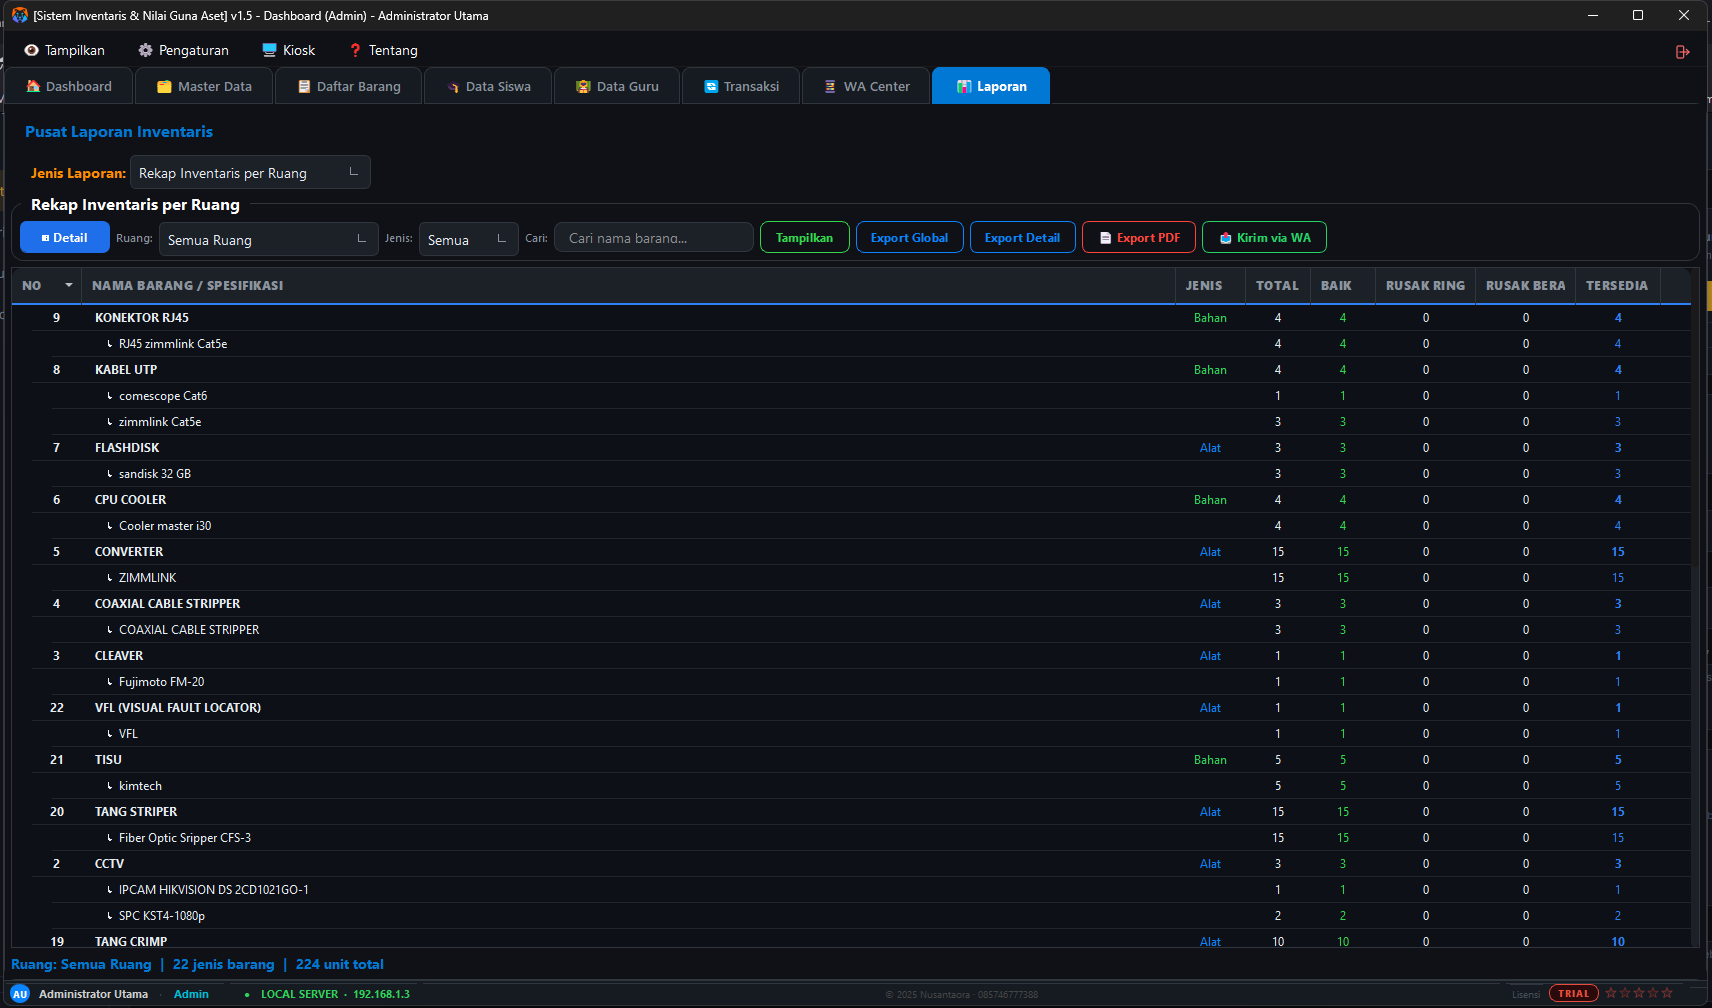Select the comescope Cat6 sub-row
The width and height of the screenshot is (1712, 1008).
pyautogui.click(x=851, y=396)
